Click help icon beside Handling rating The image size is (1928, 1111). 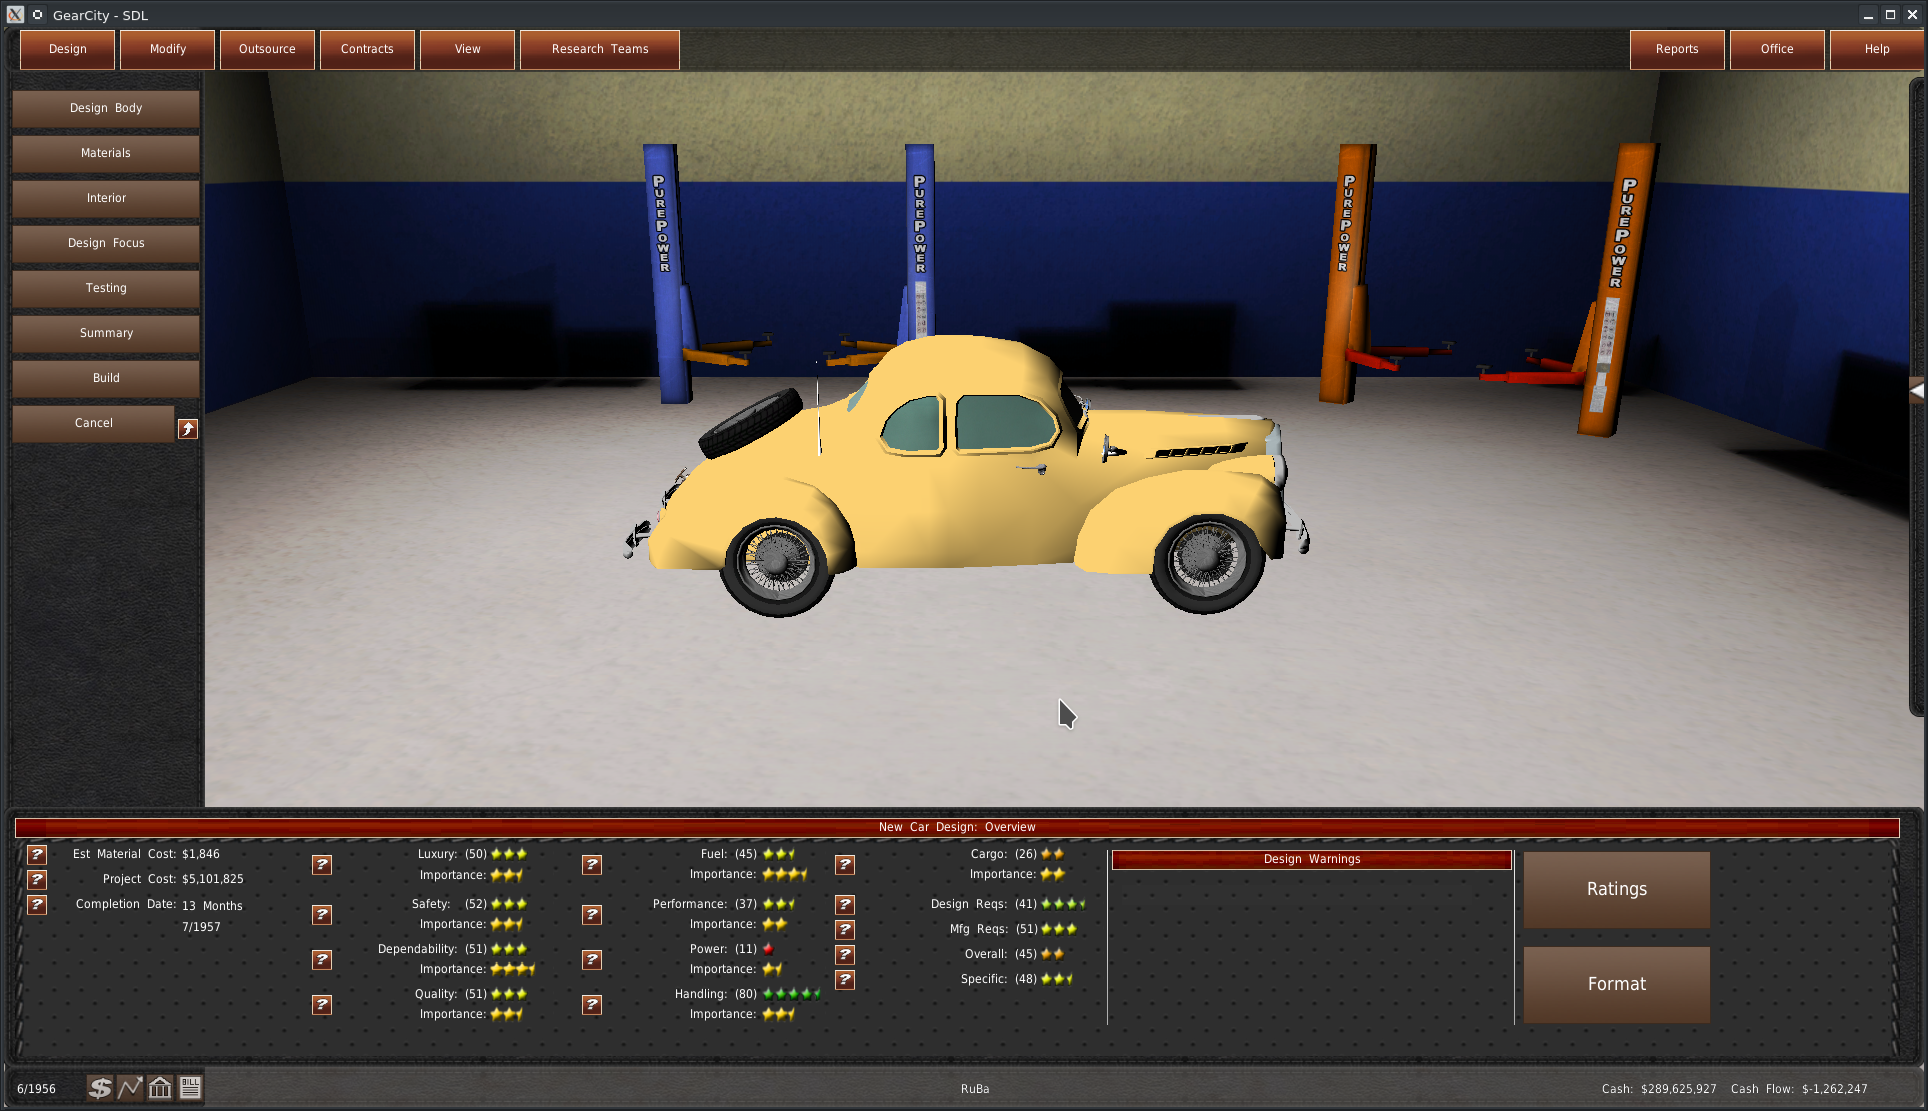pyautogui.click(x=592, y=1004)
